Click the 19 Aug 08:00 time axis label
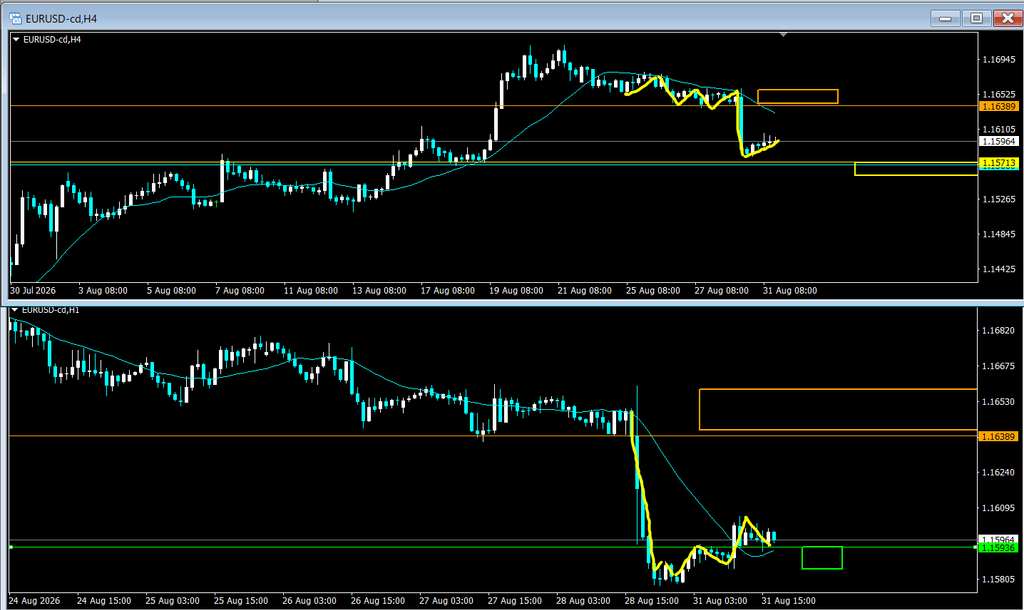 tap(516, 291)
